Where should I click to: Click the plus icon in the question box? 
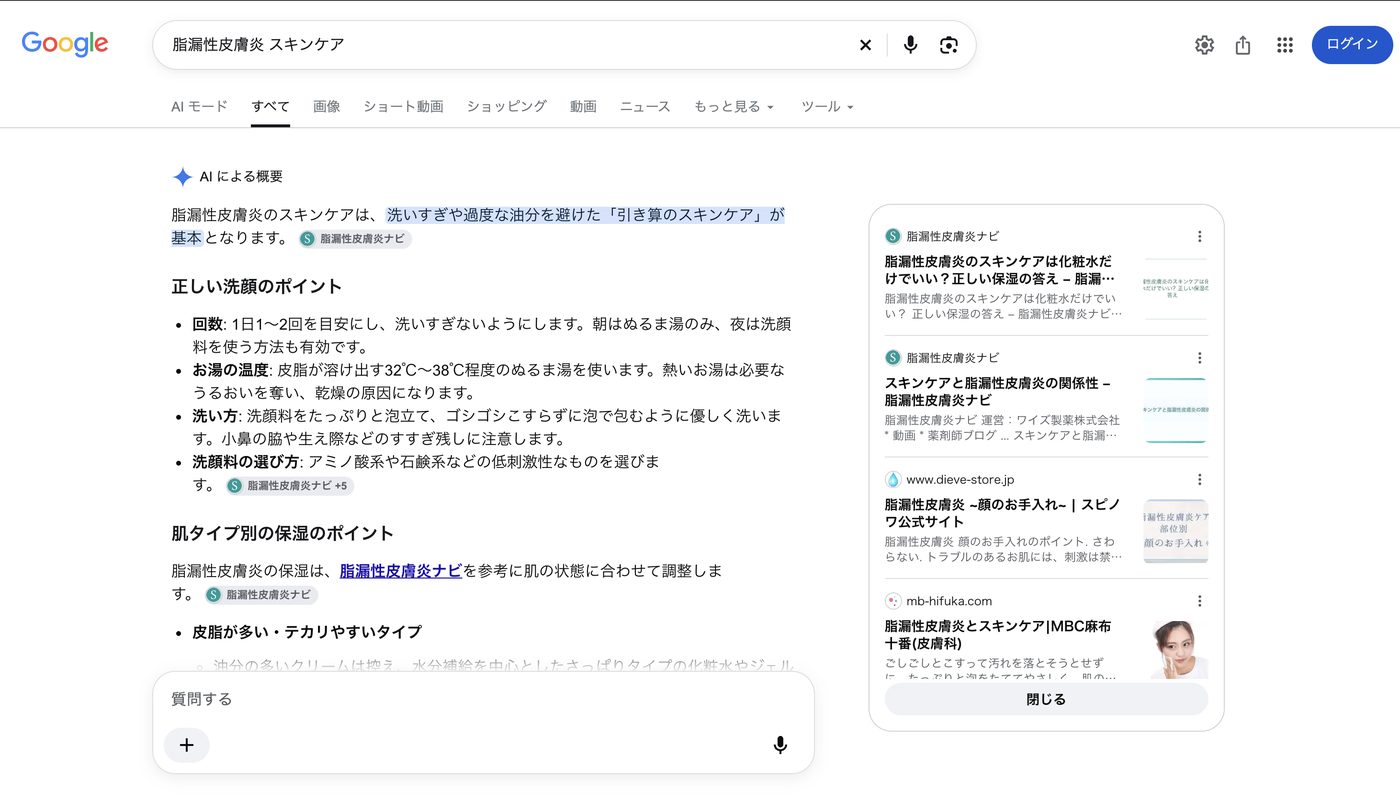coord(187,745)
